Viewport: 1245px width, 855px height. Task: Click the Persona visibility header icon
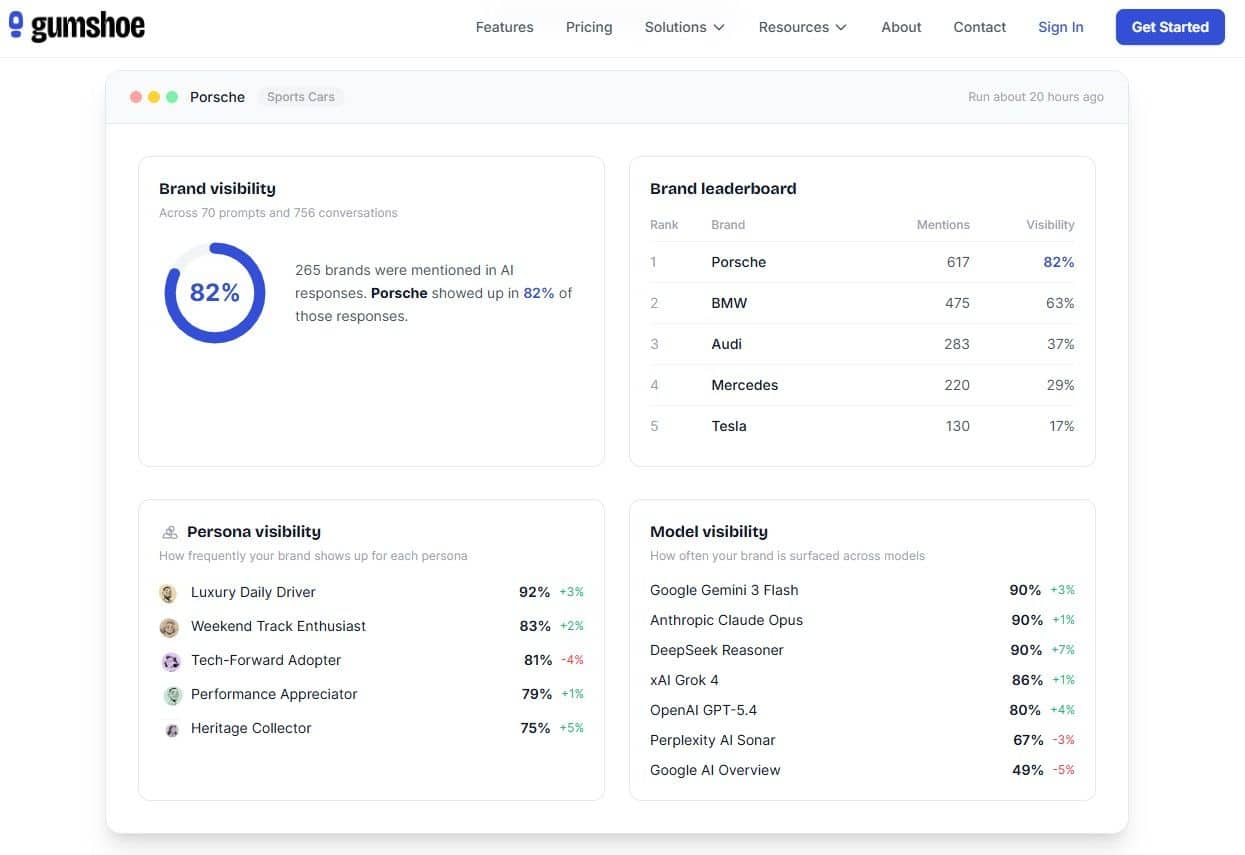pos(169,532)
